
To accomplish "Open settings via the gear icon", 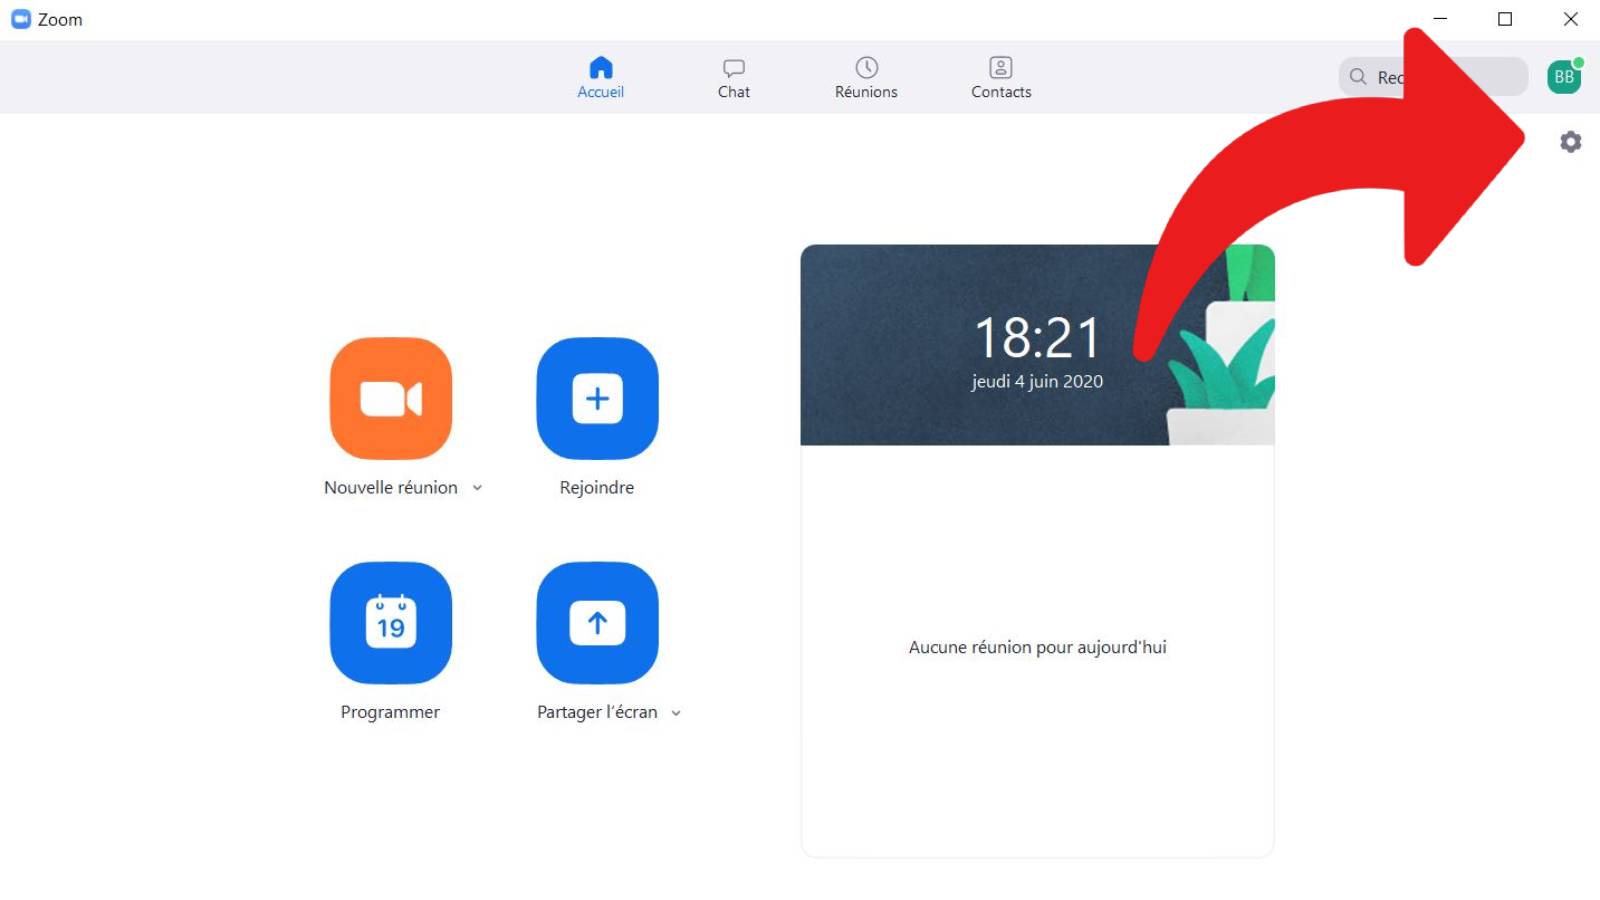I will click(x=1570, y=142).
